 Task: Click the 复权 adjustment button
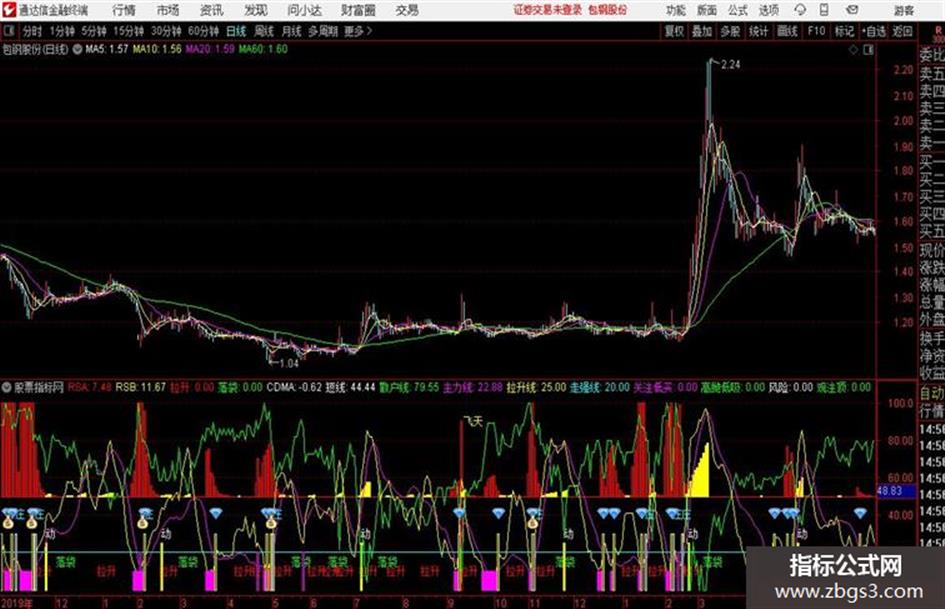pyautogui.click(x=674, y=31)
